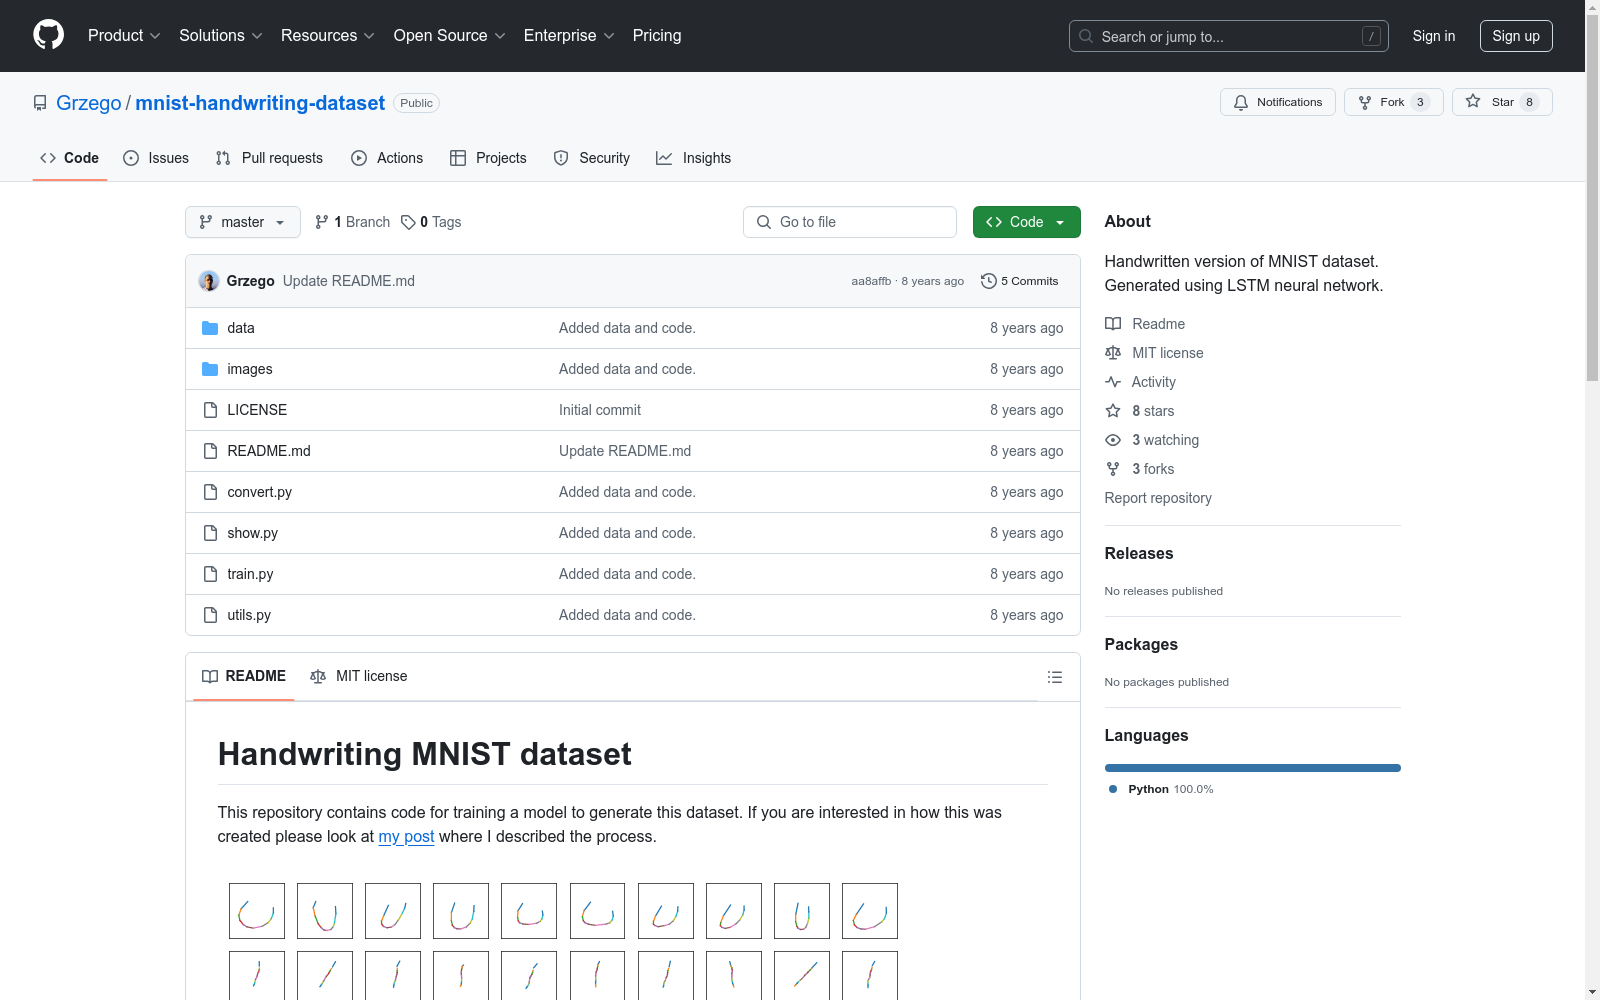Click the LICENSE file icon

pyautogui.click(x=210, y=410)
